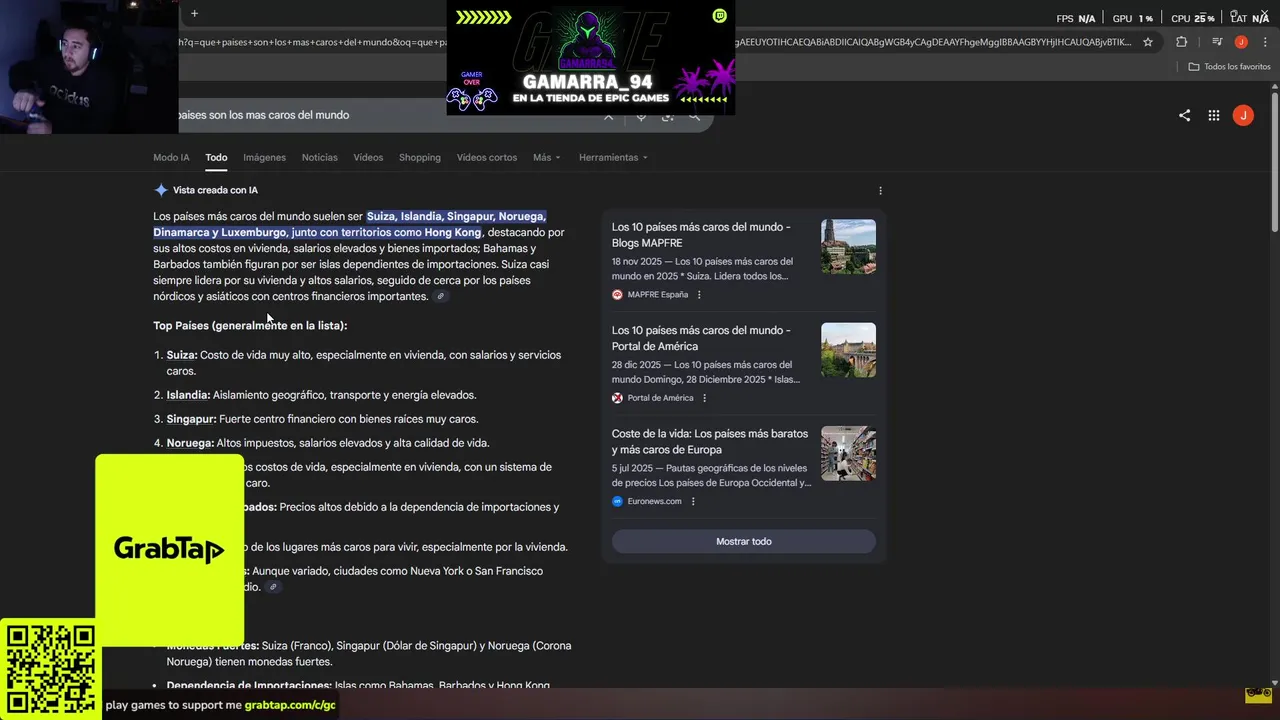The width and height of the screenshot is (1280, 720).
Task: Click the Islandia link in the list
Action: 188,395
